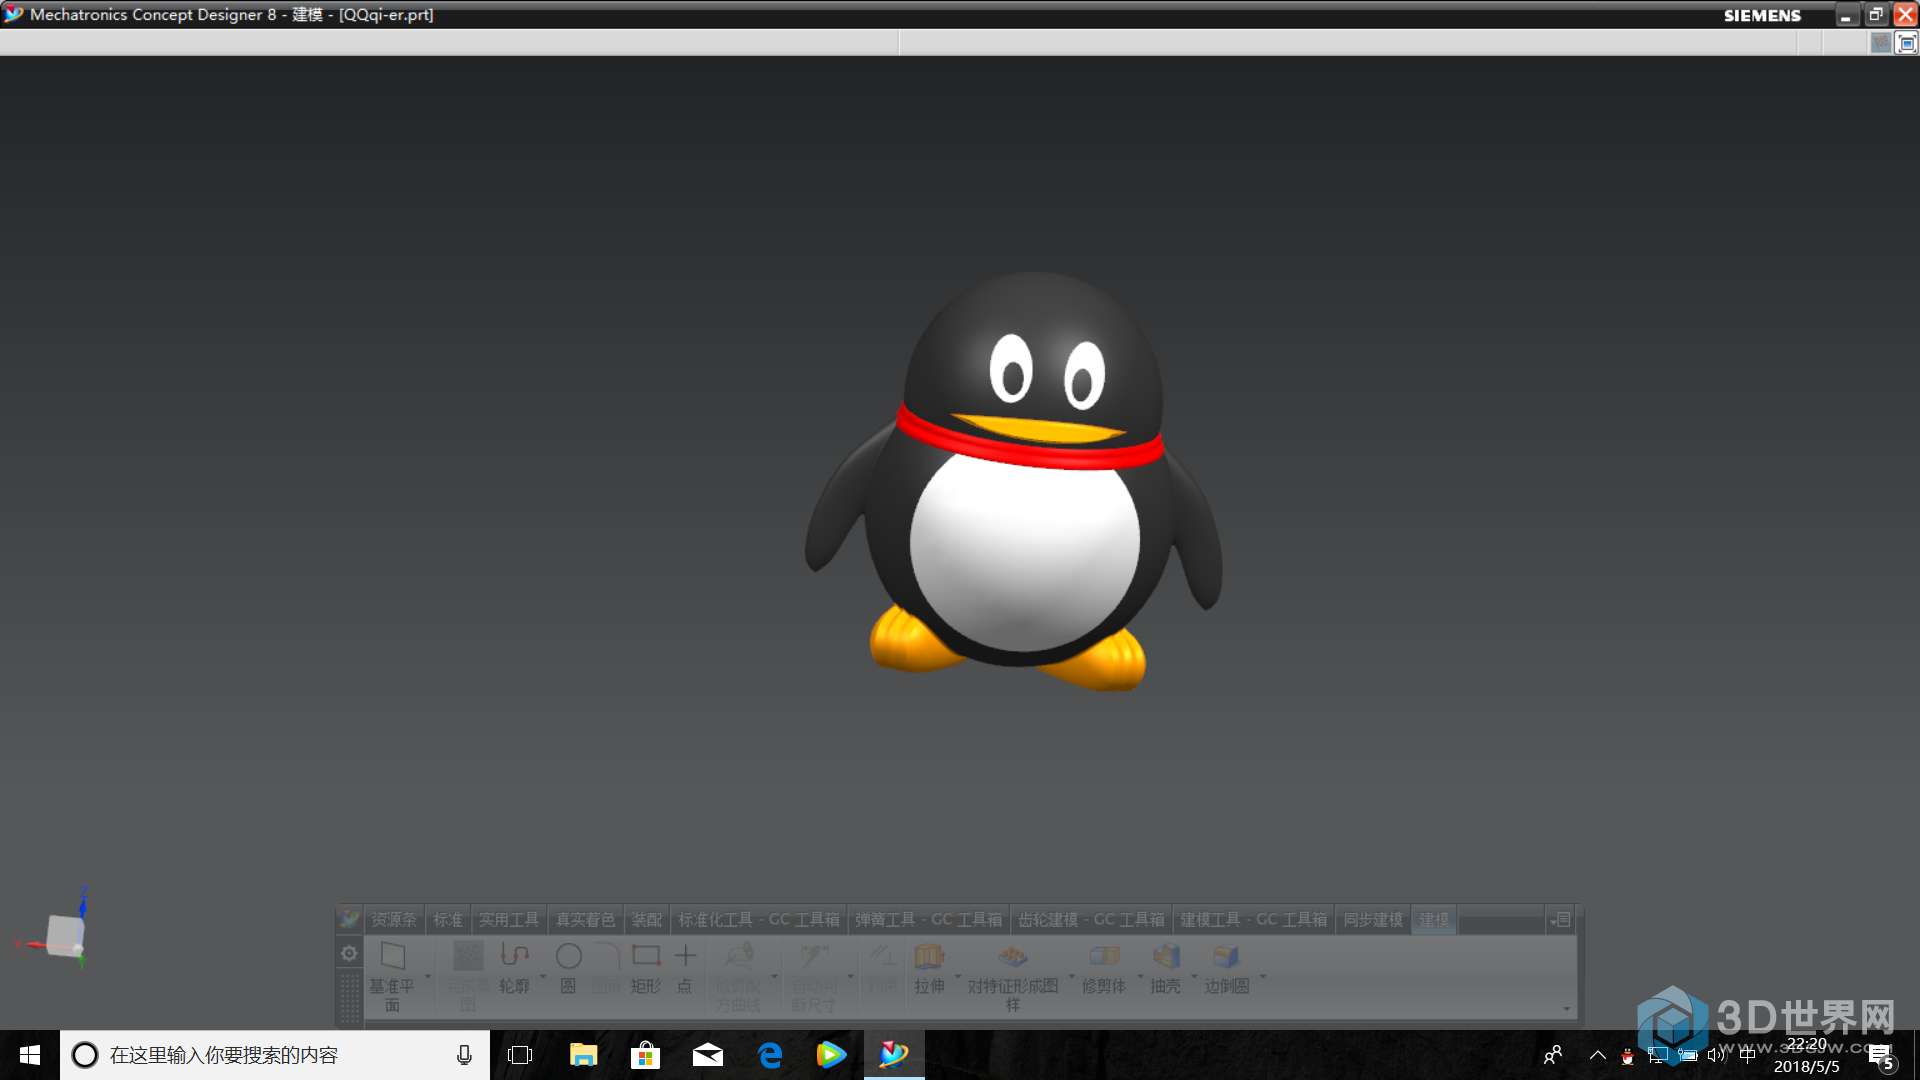Open clock showing 22:20 2018/5/5
1920x1080 pixels.
(1807, 1055)
